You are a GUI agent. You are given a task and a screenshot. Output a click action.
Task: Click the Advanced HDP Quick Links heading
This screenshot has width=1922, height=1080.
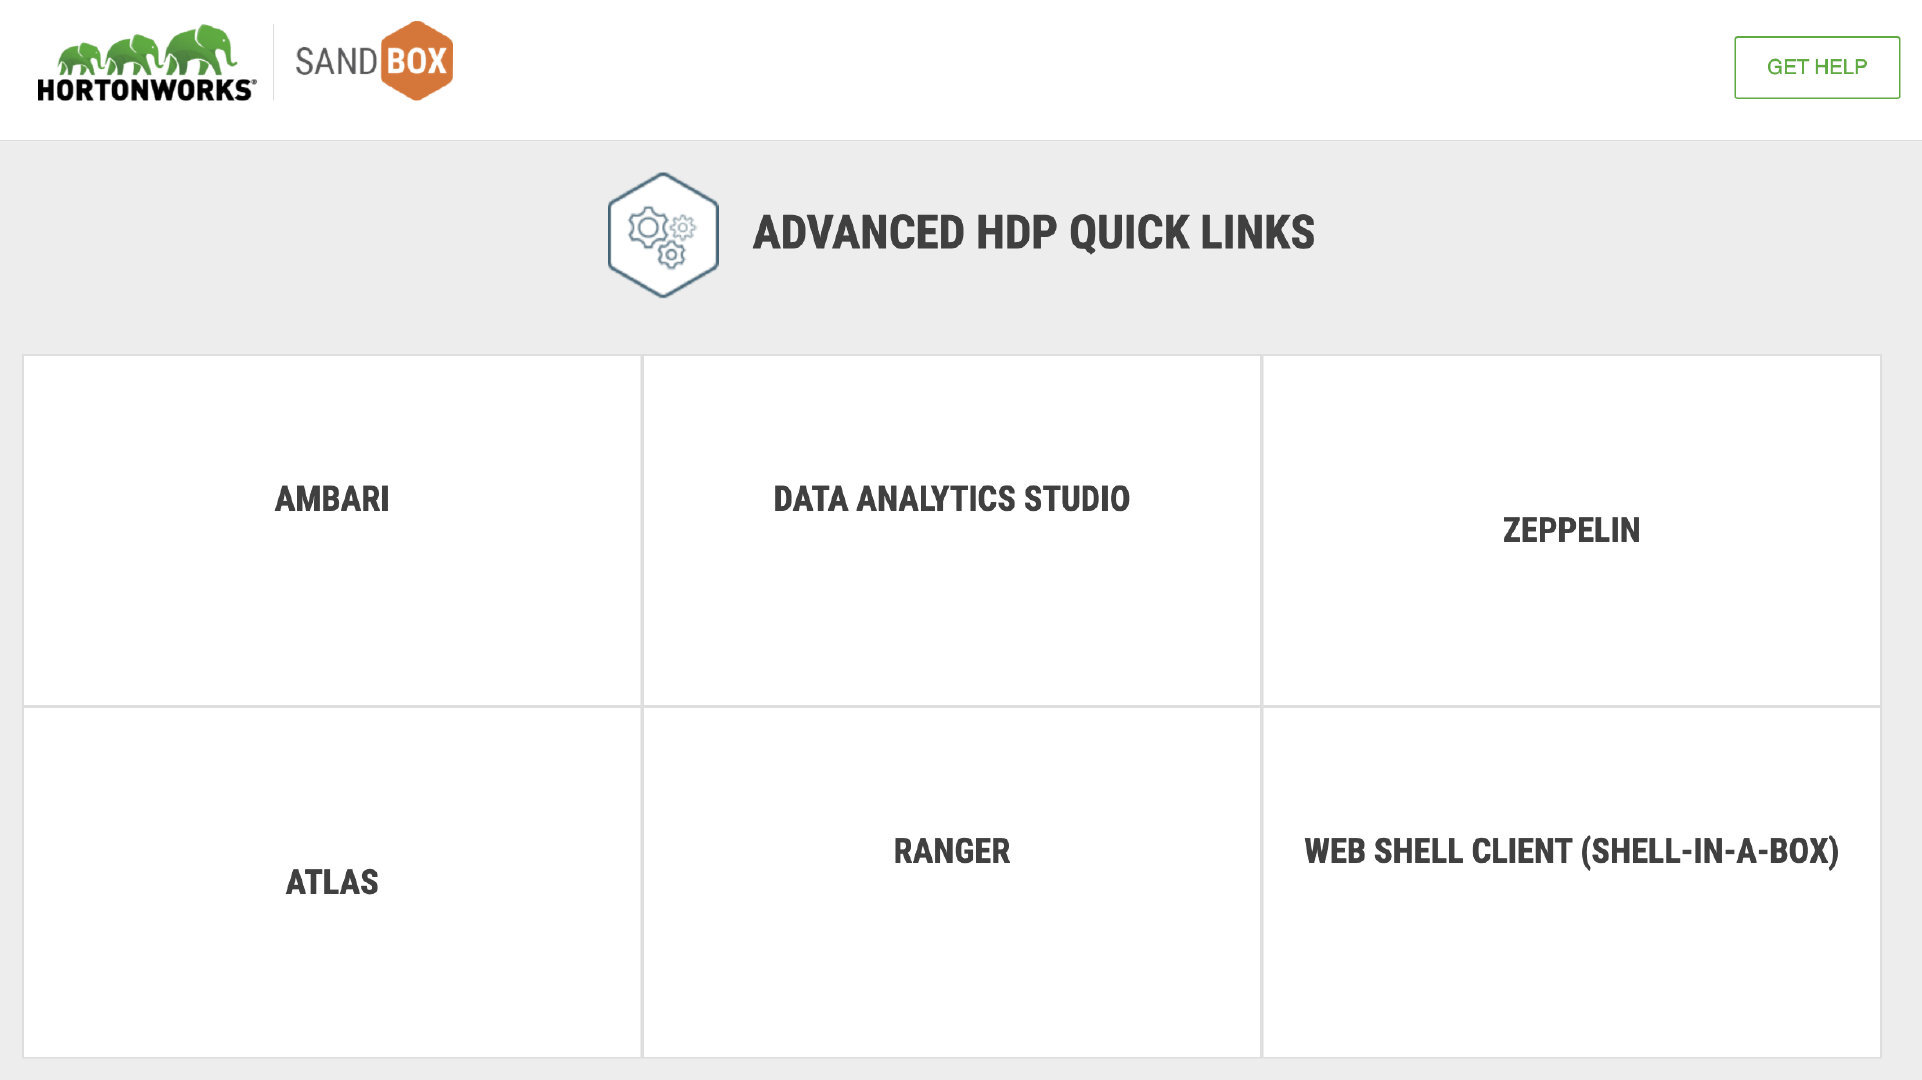click(1033, 232)
